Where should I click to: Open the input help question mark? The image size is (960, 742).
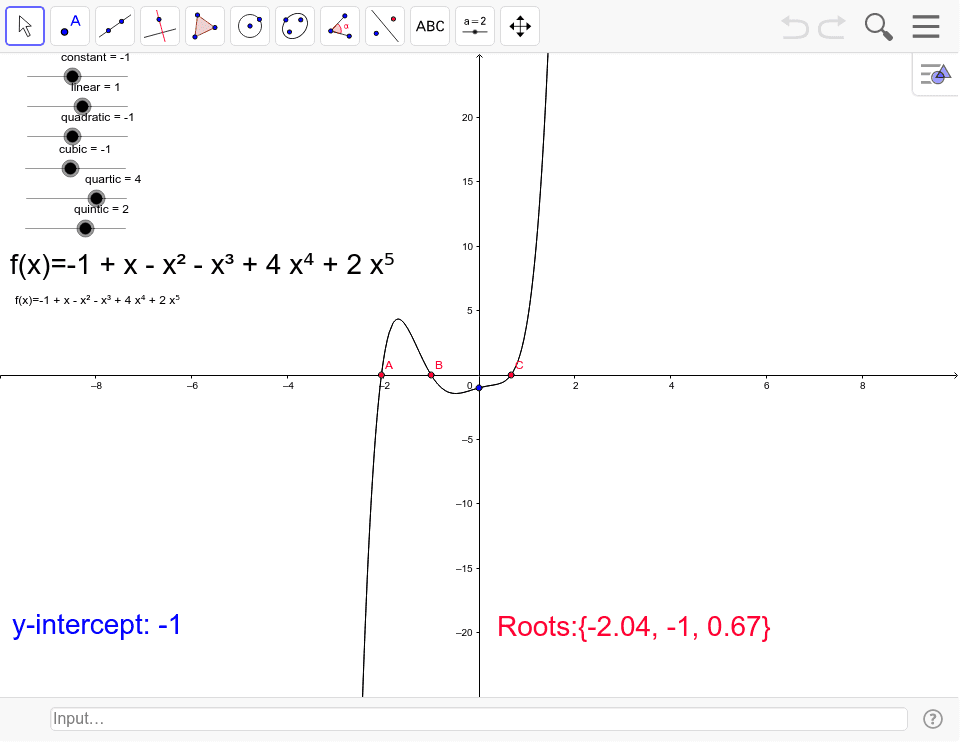click(x=932, y=719)
